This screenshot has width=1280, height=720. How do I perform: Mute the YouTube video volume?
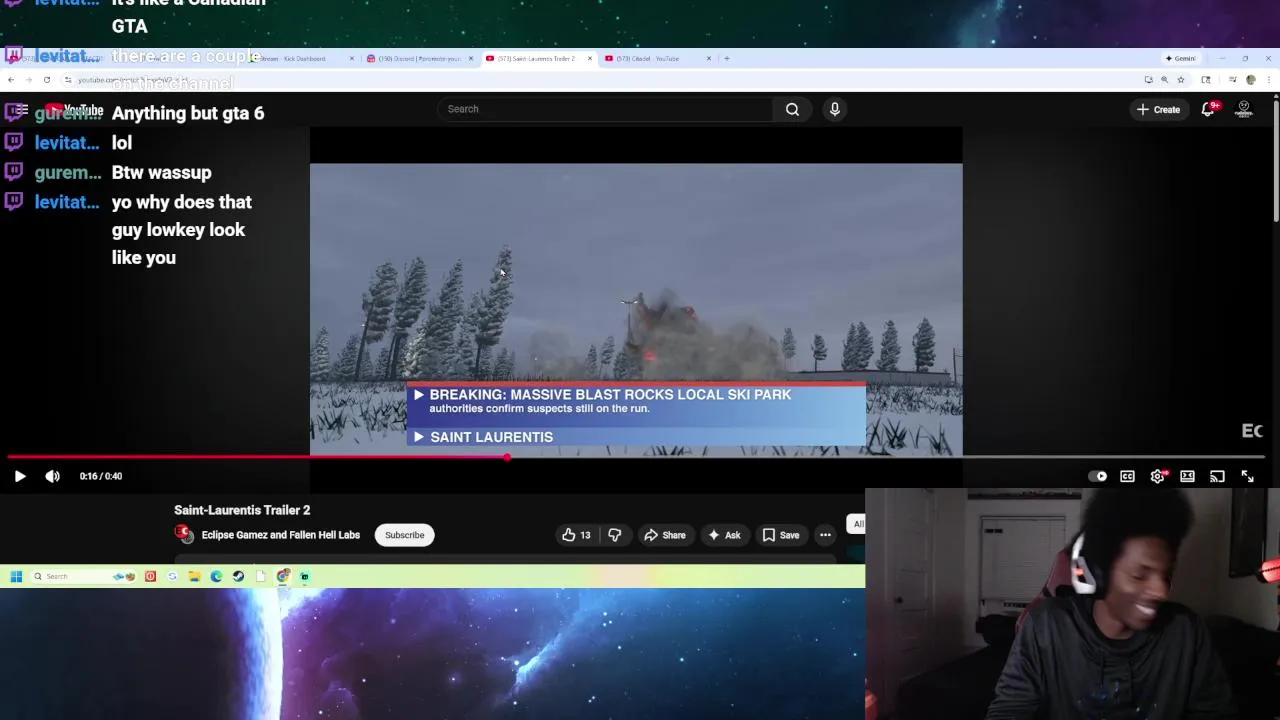[x=52, y=477]
